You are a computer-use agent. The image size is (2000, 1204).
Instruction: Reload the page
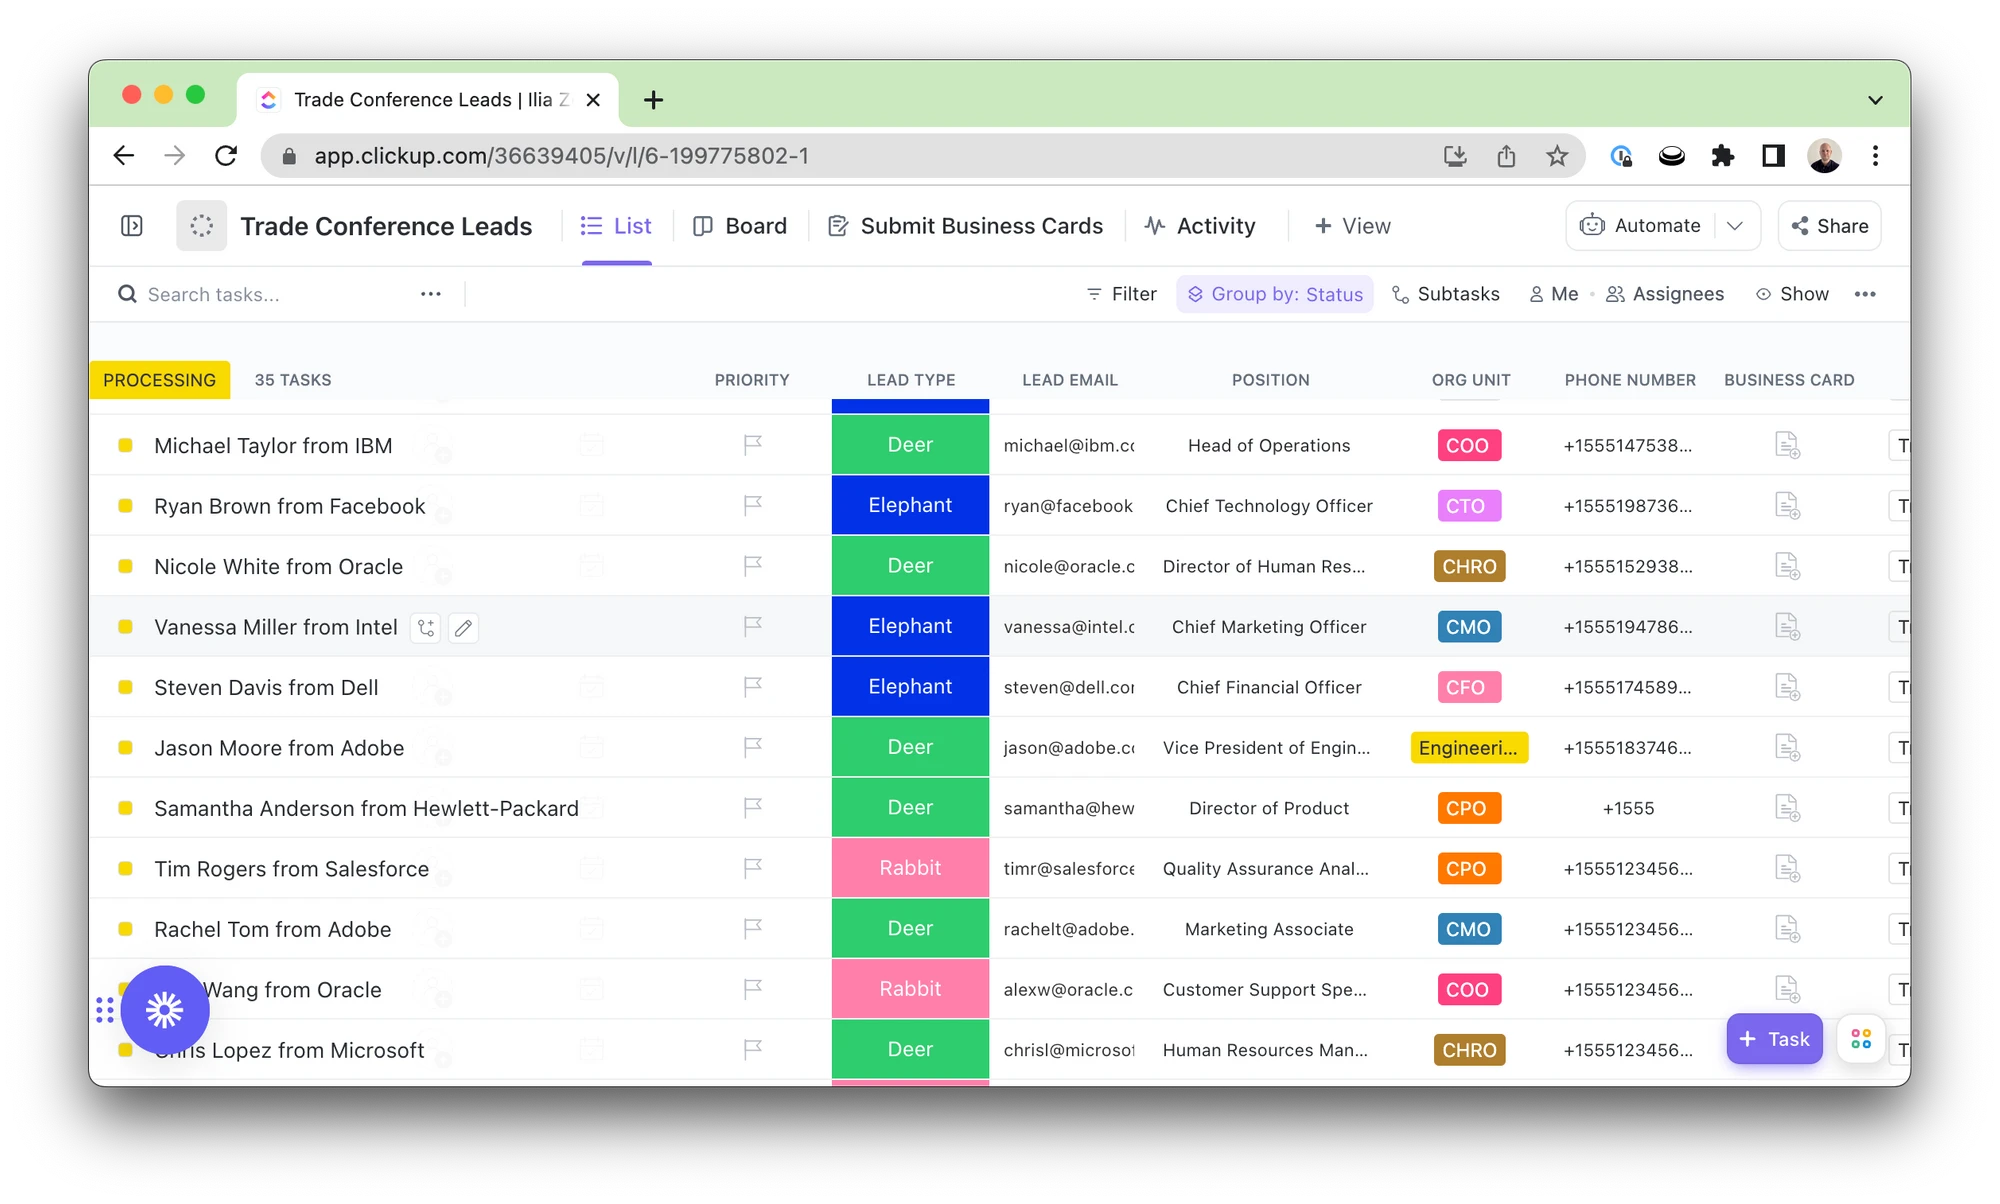coord(227,156)
